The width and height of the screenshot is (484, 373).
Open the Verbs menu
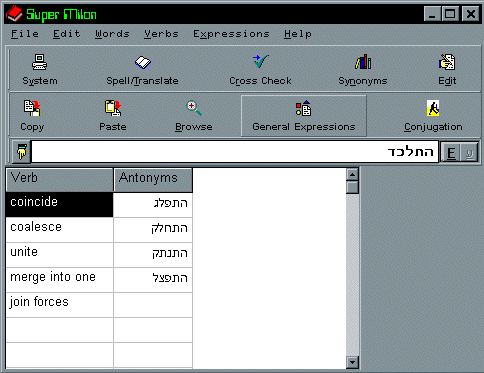pos(161,34)
